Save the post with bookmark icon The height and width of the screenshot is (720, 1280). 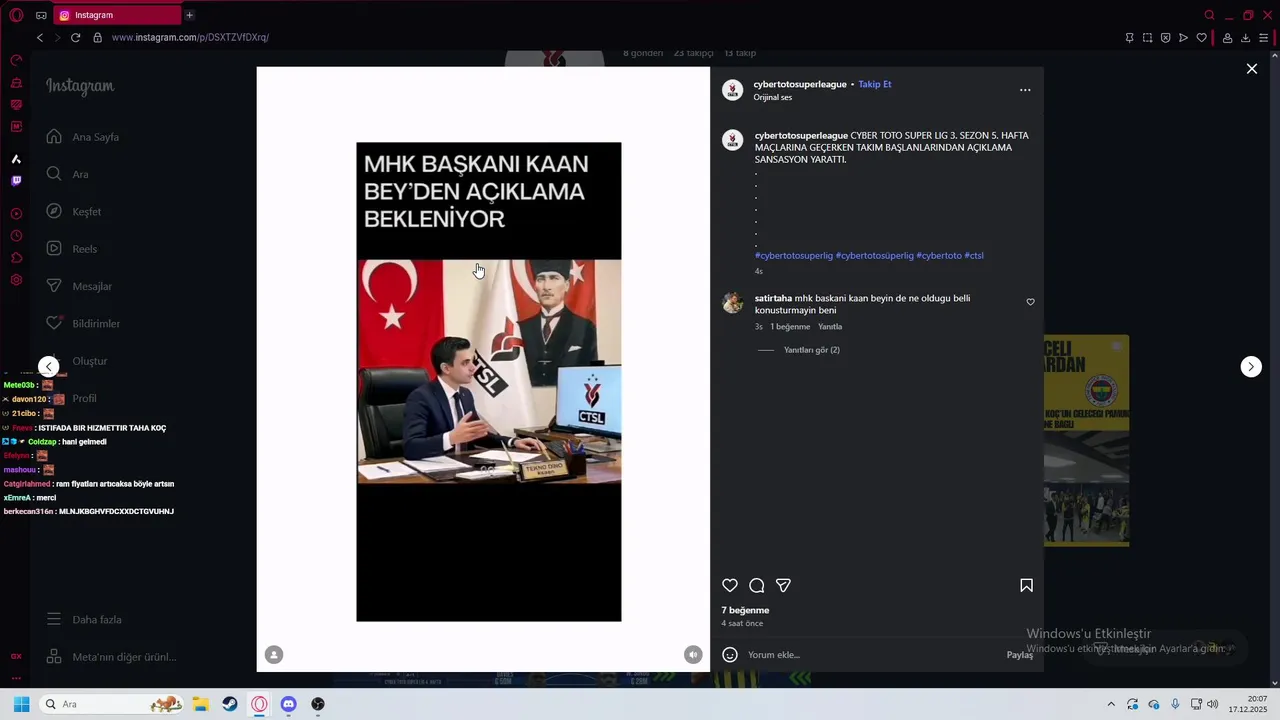[1026, 586]
